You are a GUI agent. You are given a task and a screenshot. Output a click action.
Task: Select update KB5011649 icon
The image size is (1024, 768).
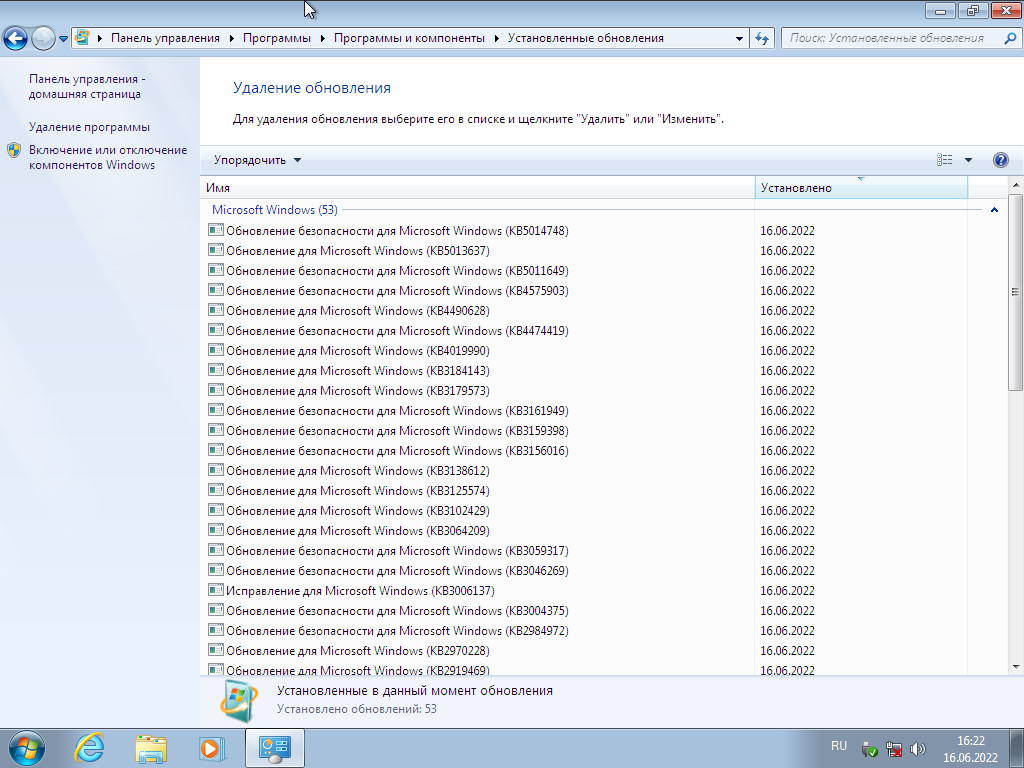coord(216,270)
